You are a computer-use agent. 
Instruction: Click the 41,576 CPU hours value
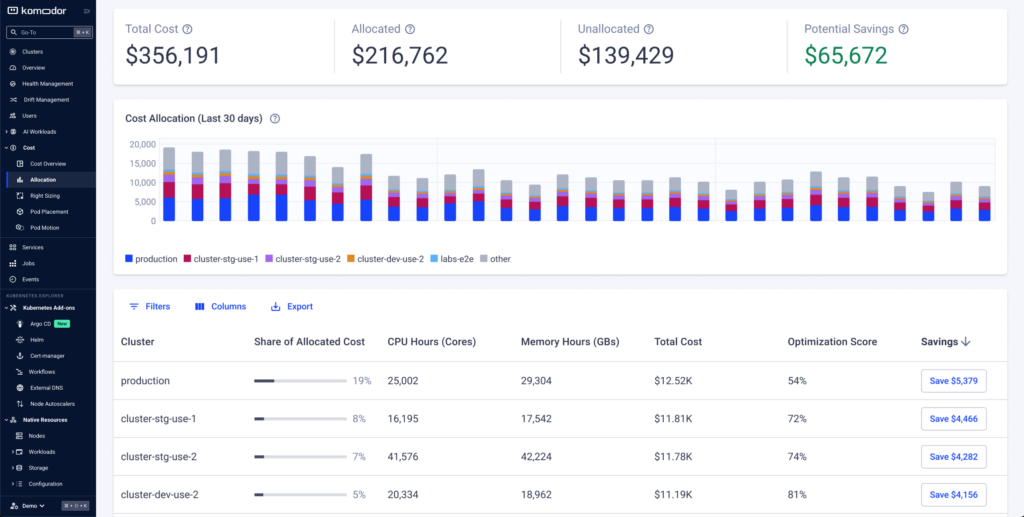click(403, 456)
